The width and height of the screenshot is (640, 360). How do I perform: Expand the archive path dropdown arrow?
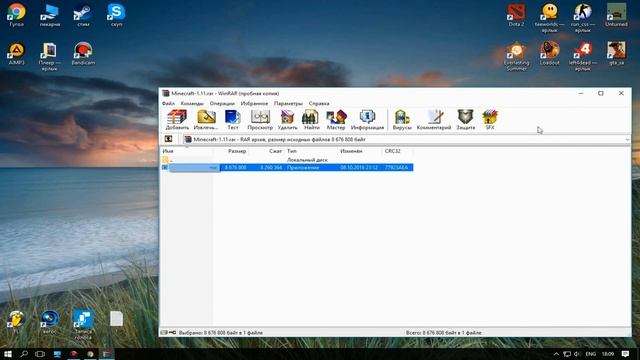(627, 140)
